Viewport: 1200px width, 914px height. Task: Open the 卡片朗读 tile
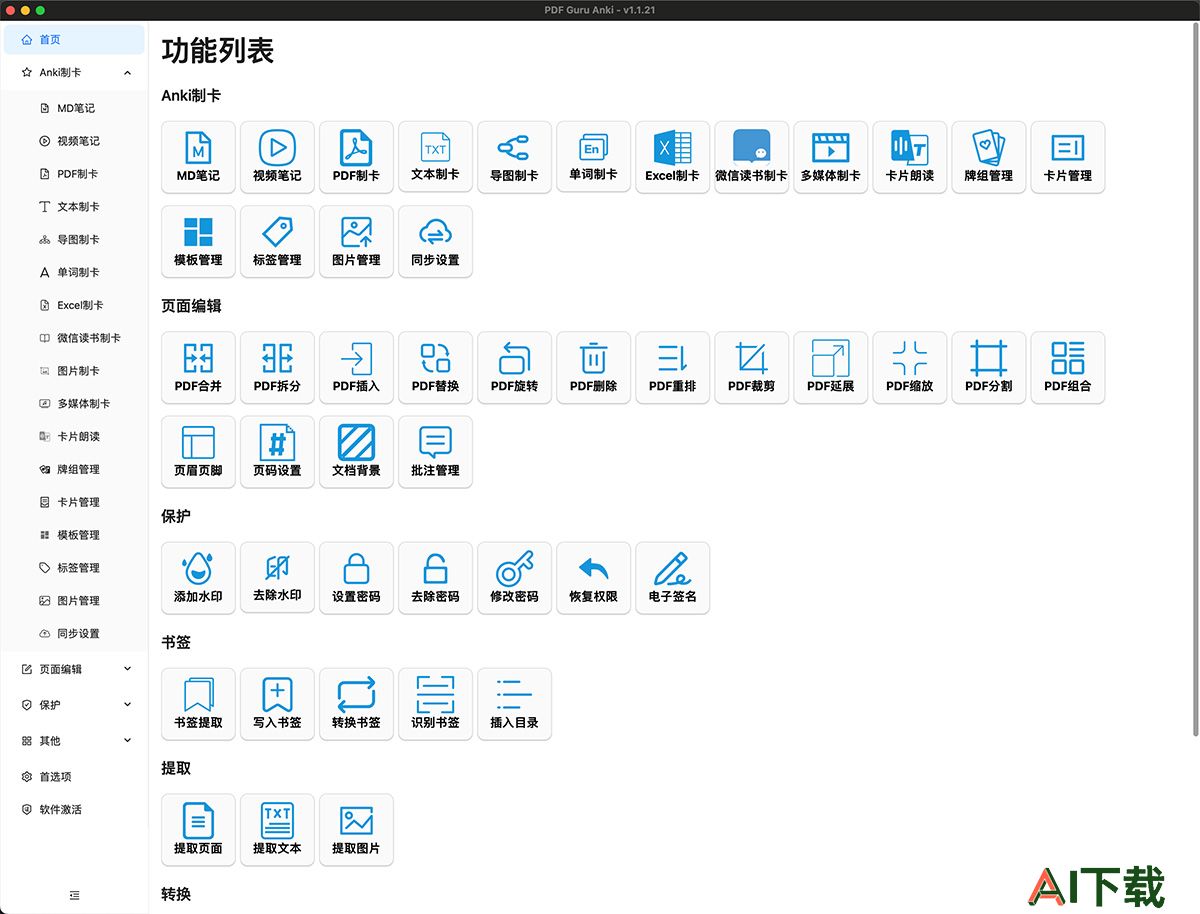pyautogui.click(x=909, y=157)
